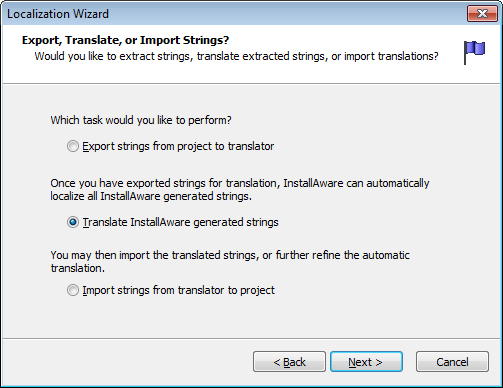The width and height of the screenshot is (503, 388).
Task: Select the Translate InstallAware generated strings radio
Action: pos(73,222)
